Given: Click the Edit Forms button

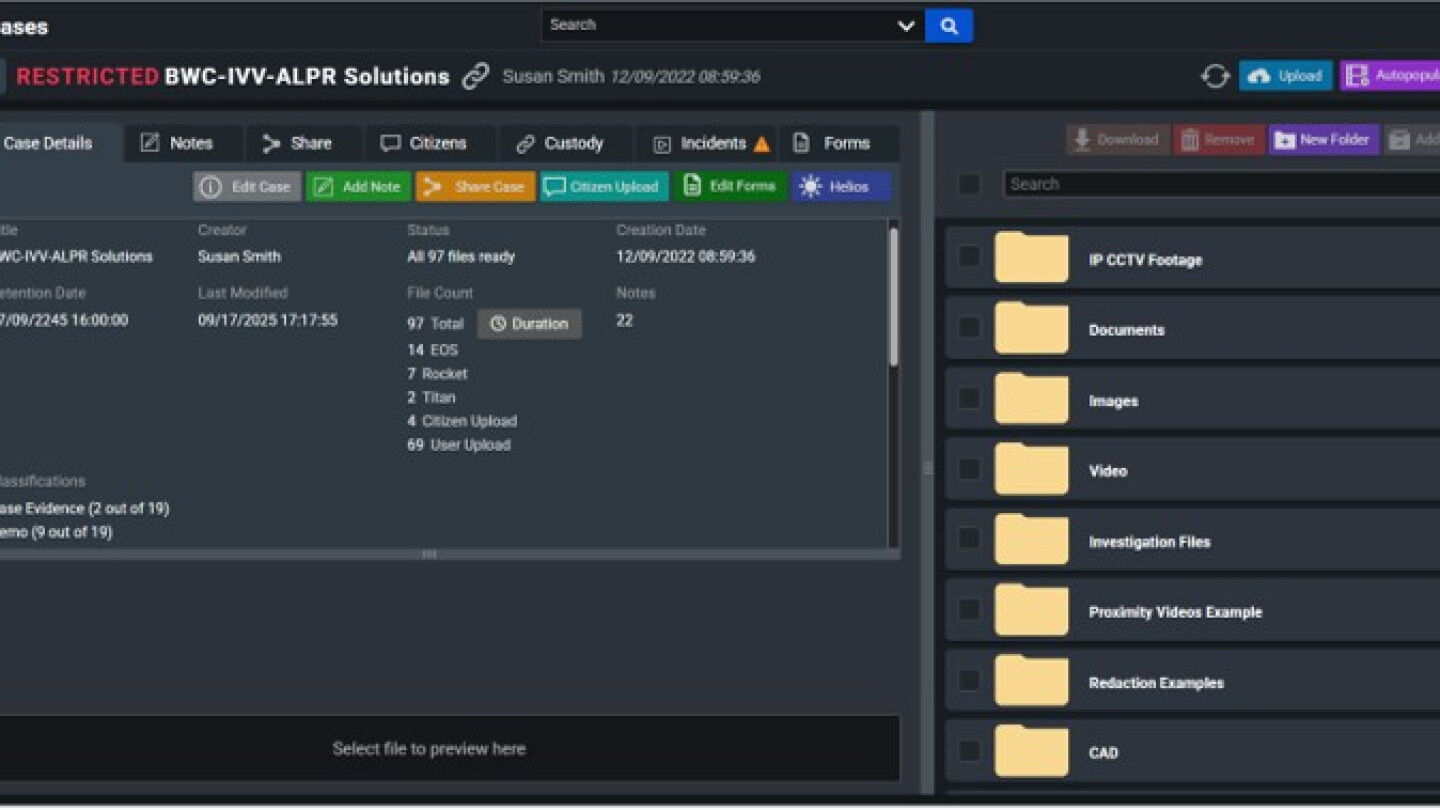Looking at the screenshot, I should click(730, 187).
